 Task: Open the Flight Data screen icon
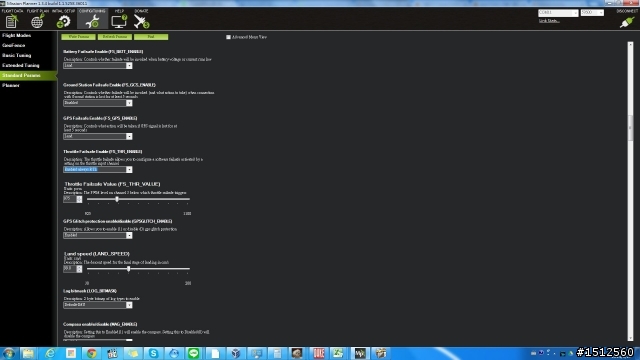pyautogui.click(x=12, y=21)
